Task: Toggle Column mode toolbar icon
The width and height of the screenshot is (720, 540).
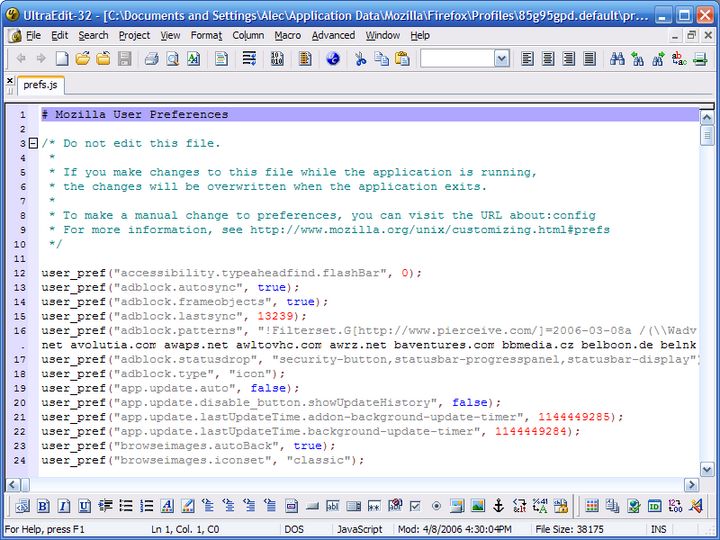Action: click(x=305, y=59)
